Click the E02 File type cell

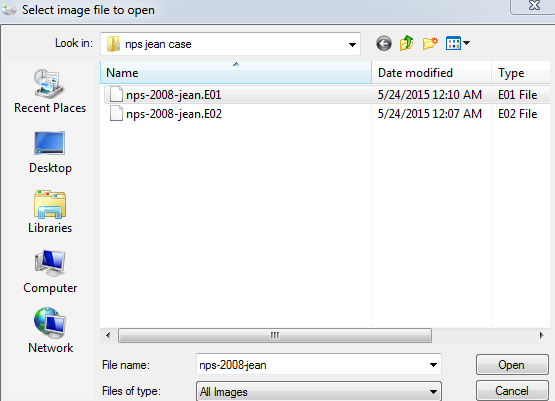517,114
